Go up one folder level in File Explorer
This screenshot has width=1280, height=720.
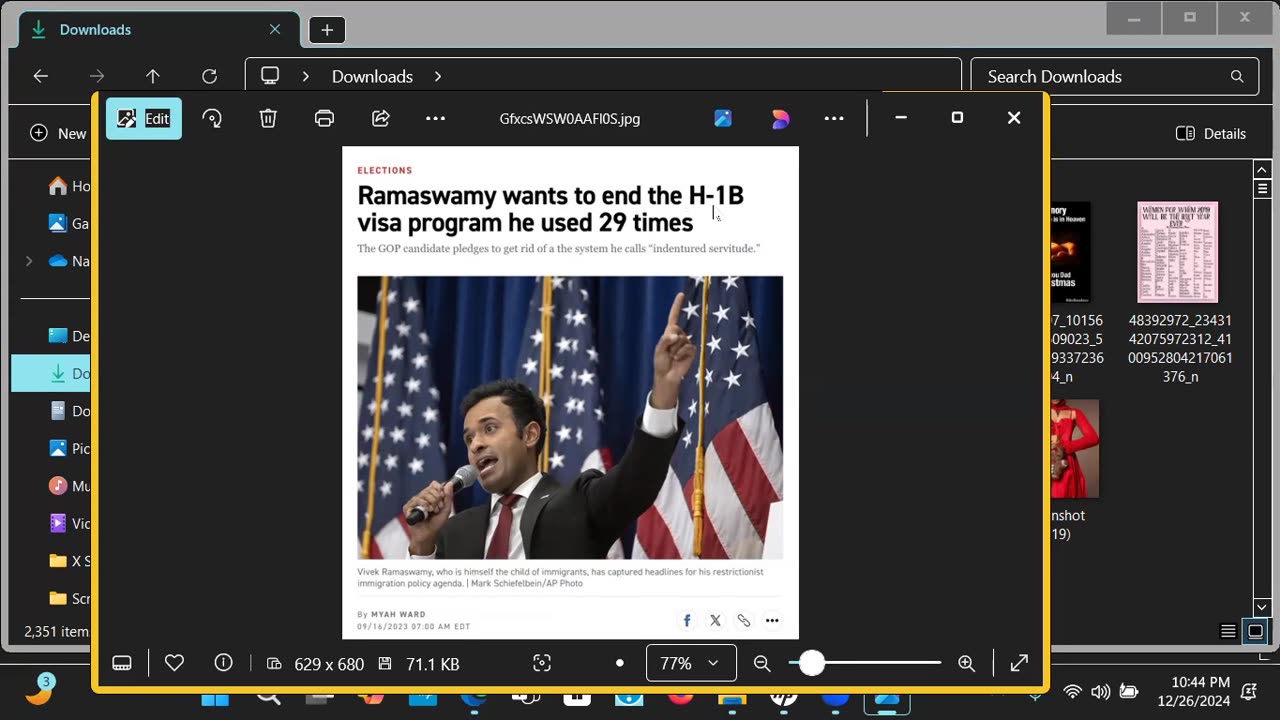click(153, 76)
